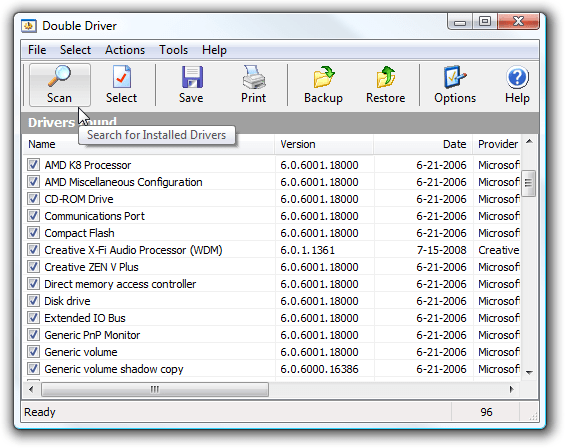Select the Disk drive row name
This screenshot has height=448, width=565.
tap(67, 301)
